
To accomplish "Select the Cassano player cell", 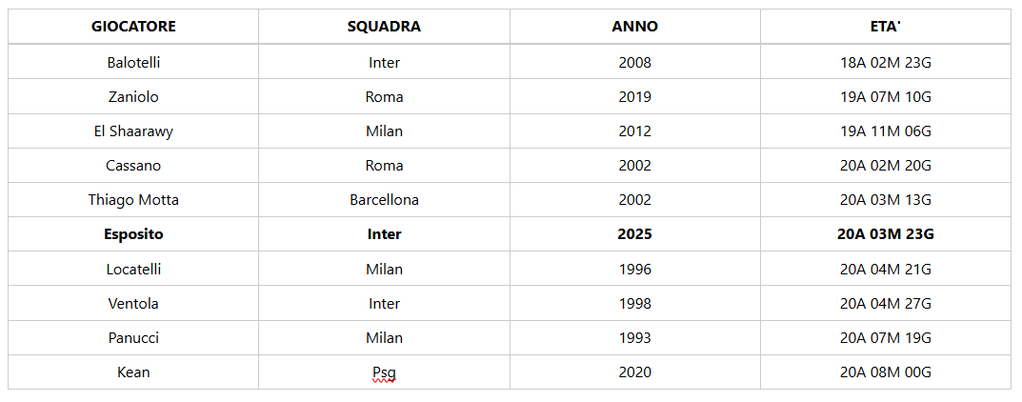I will pyautogui.click(x=133, y=165).
